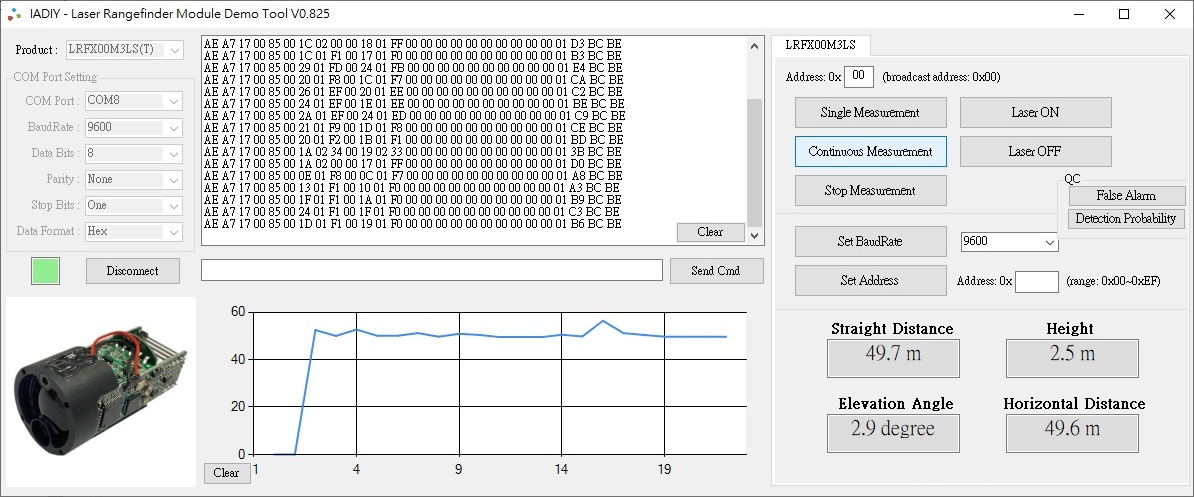Viewport: 1194px width, 497px height.
Task: Click the Stop Measurement button
Action: [870, 190]
